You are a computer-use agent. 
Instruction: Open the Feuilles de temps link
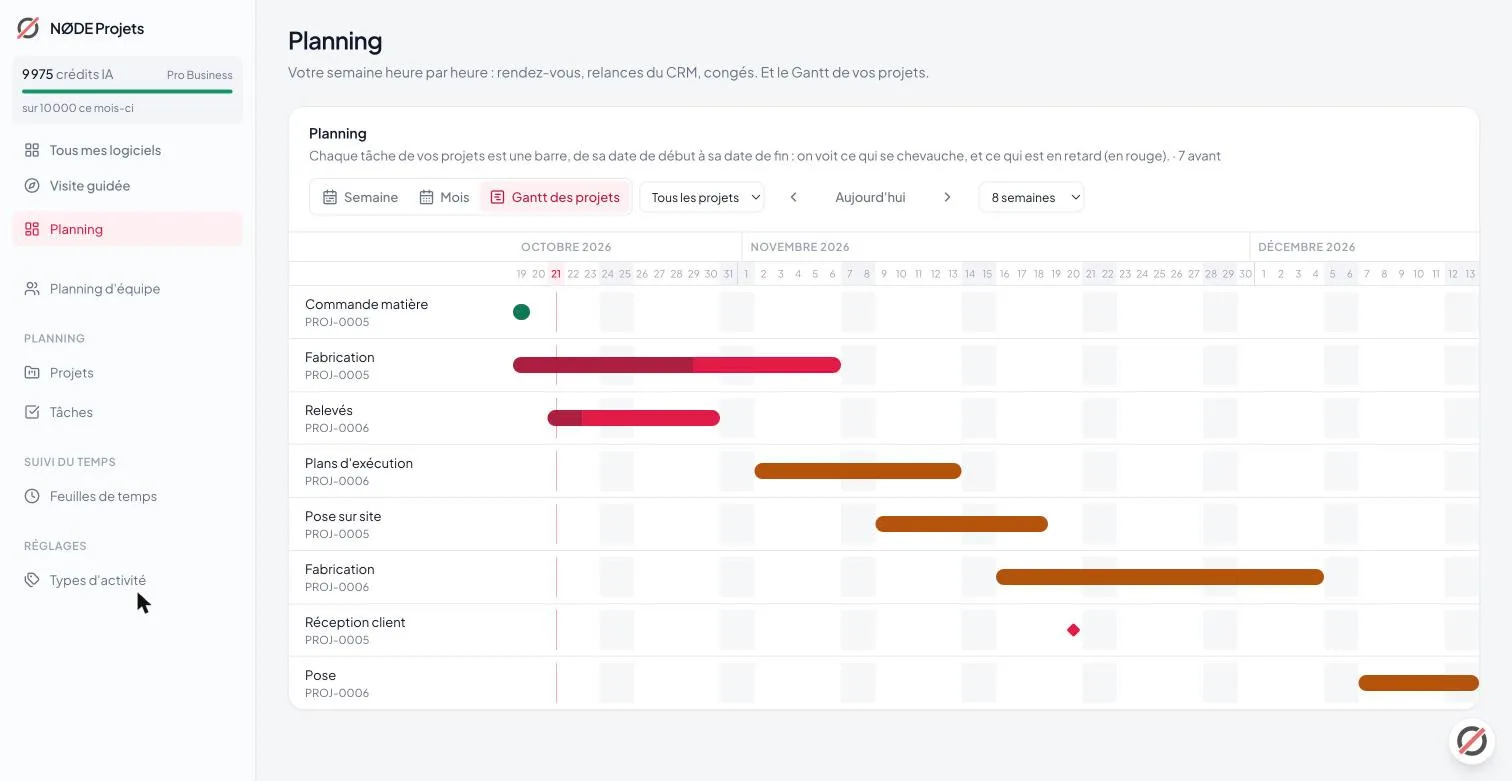point(127,496)
